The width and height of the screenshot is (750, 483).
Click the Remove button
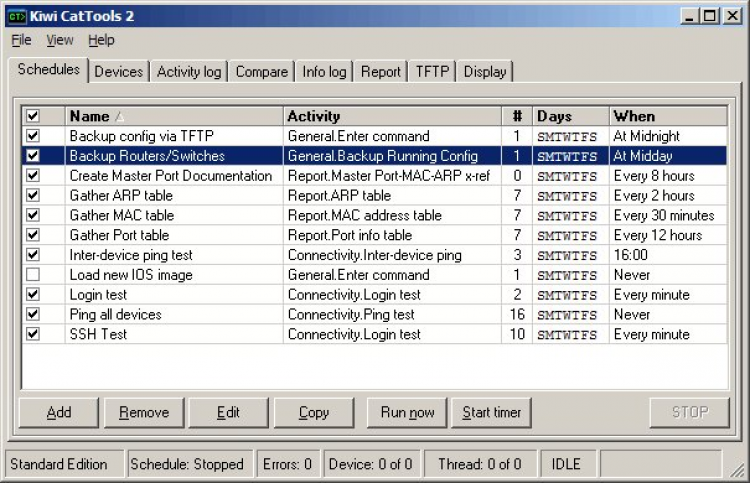coord(144,412)
